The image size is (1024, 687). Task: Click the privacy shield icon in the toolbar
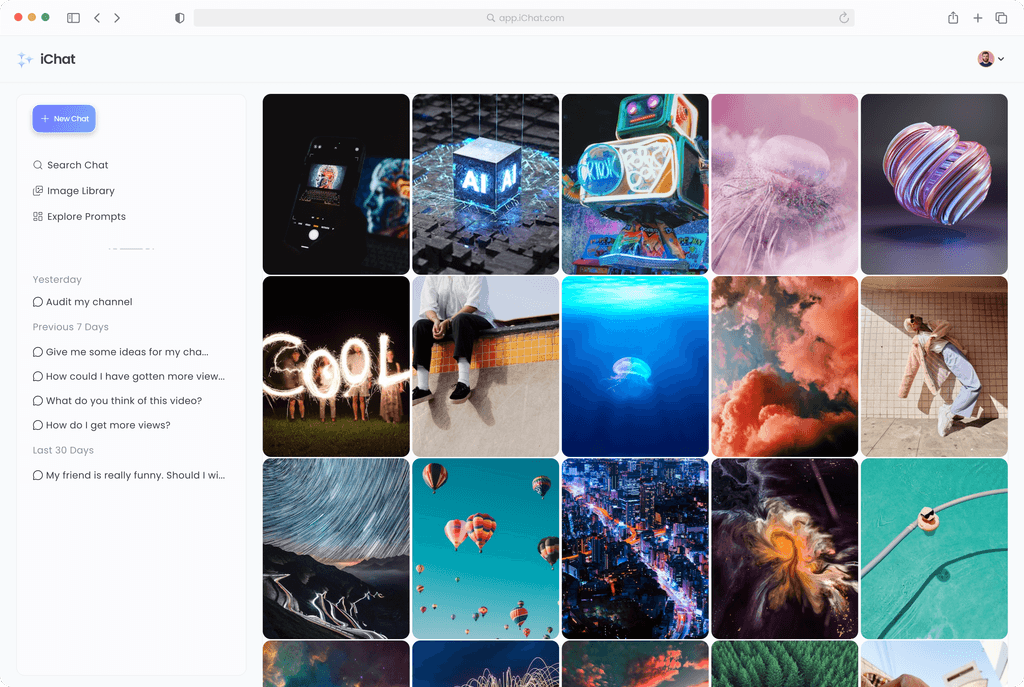coord(180,18)
